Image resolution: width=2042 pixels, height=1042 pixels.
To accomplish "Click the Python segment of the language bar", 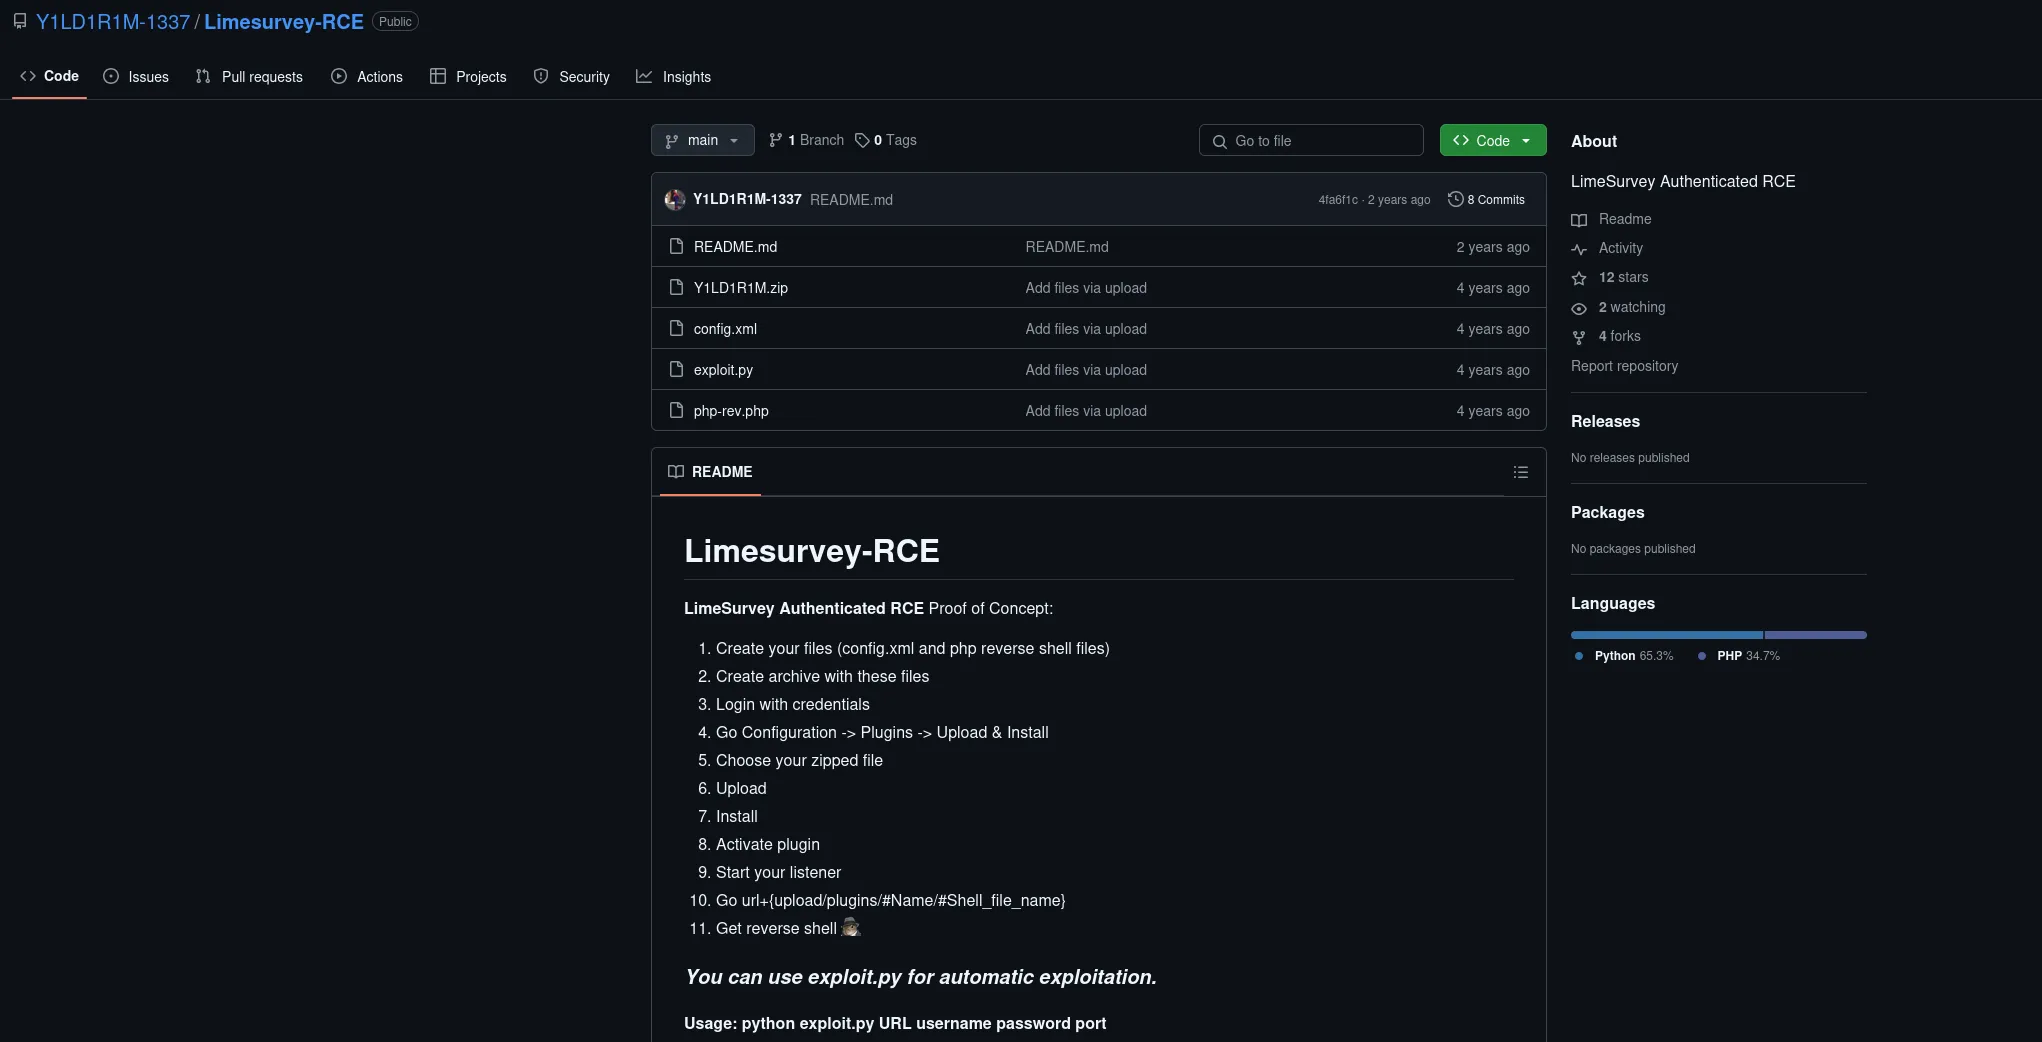I will (x=1667, y=635).
